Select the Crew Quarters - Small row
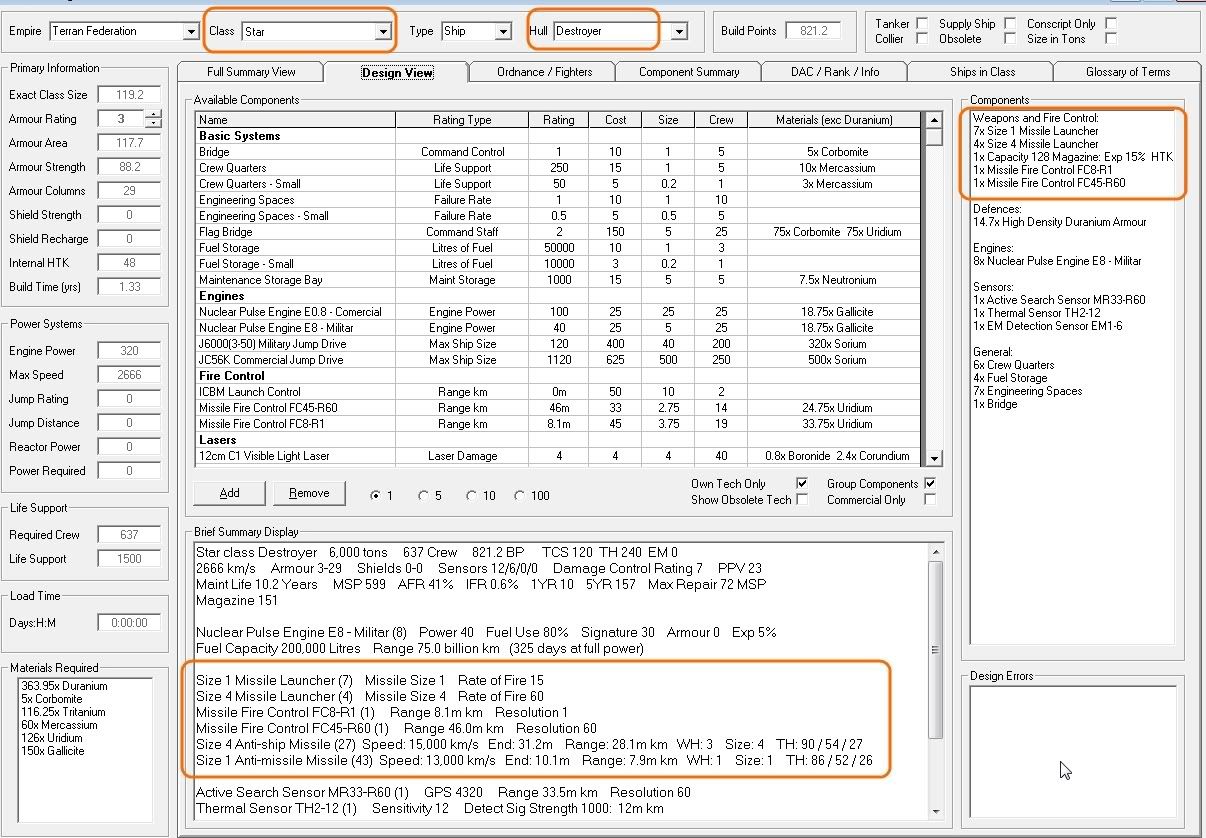This screenshot has height=838, width=1206. (558, 184)
